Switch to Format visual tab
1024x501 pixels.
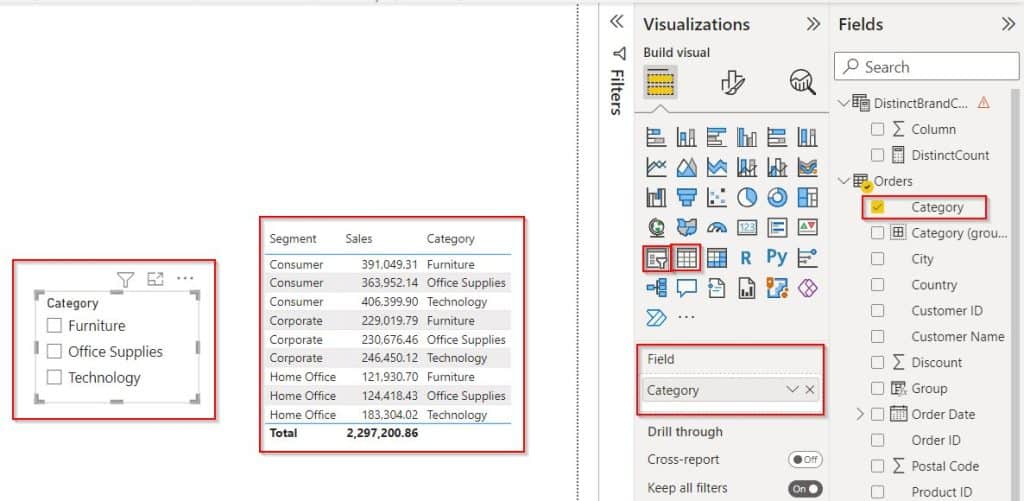pos(733,82)
